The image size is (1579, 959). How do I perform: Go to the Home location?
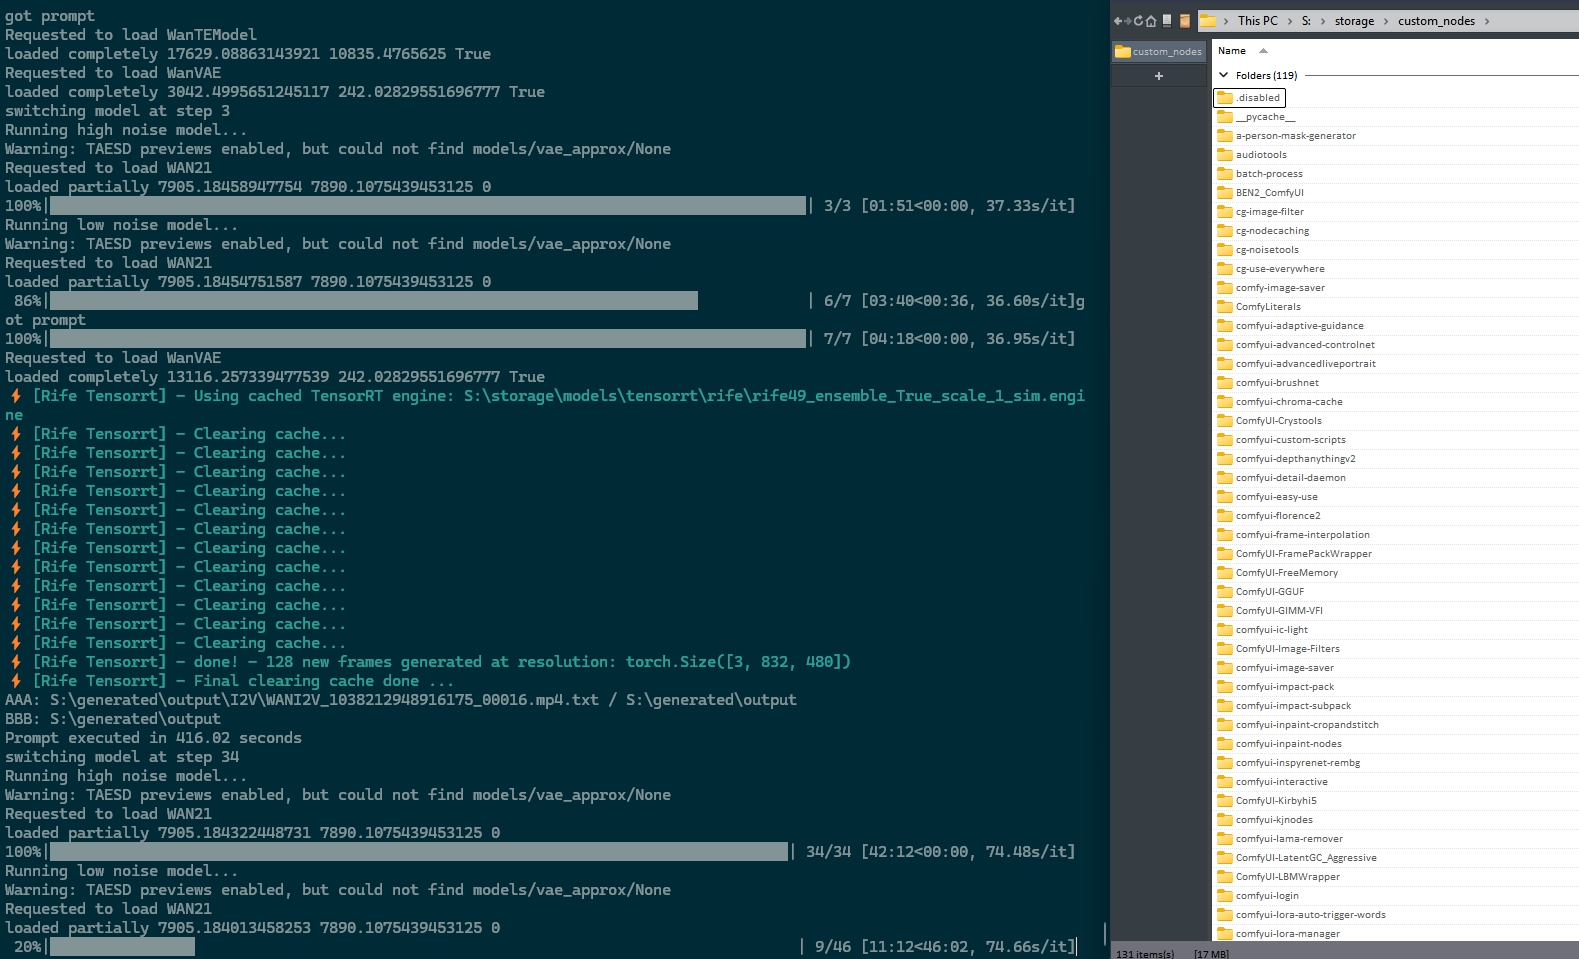click(1151, 21)
